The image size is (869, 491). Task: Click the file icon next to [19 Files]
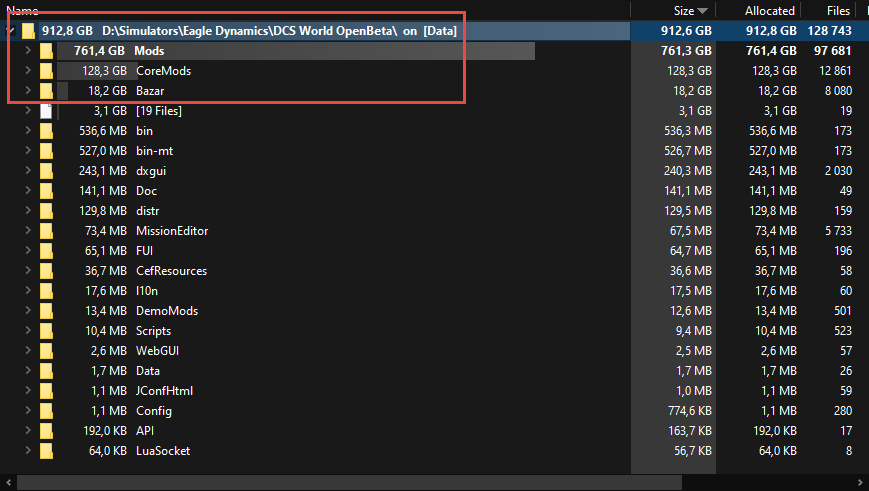click(x=47, y=111)
